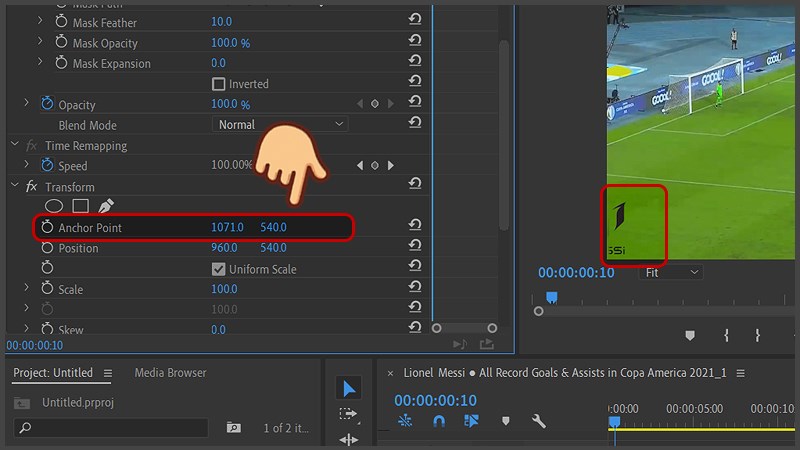Create an ellipse mask for Transform
The width and height of the screenshot is (800, 450).
coord(54,206)
